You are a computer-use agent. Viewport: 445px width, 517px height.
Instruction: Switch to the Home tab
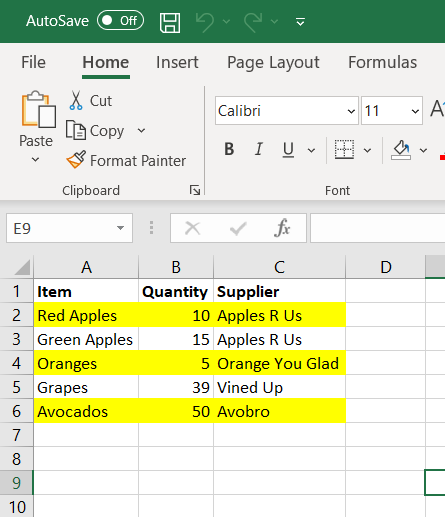(x=106, y=62)
